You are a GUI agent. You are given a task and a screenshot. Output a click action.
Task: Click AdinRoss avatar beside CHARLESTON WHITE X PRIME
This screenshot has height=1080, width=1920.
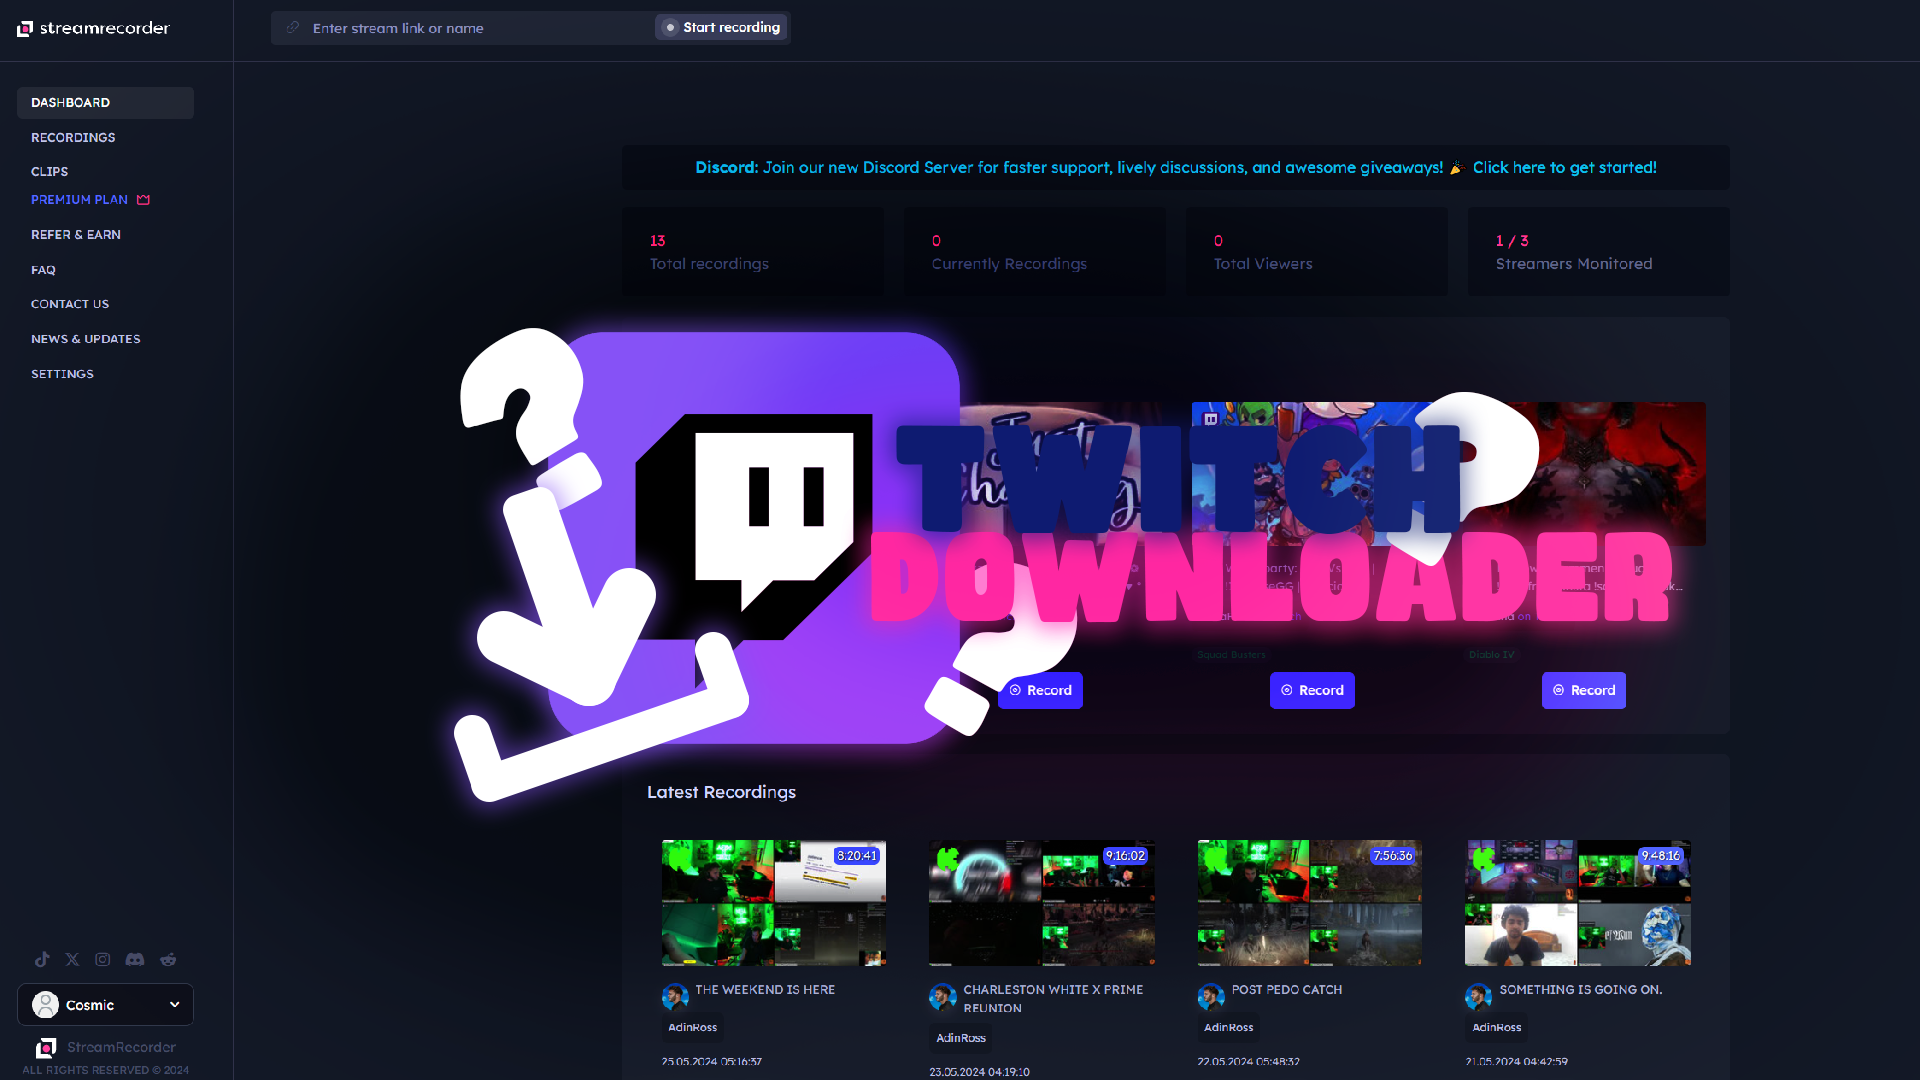click(x=943, y=997)
